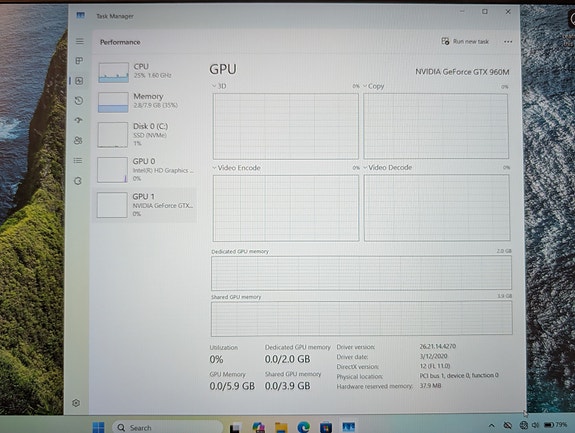Switch to the Processes page icon
The width and height of the screenshot is (575, 433).
79,60
